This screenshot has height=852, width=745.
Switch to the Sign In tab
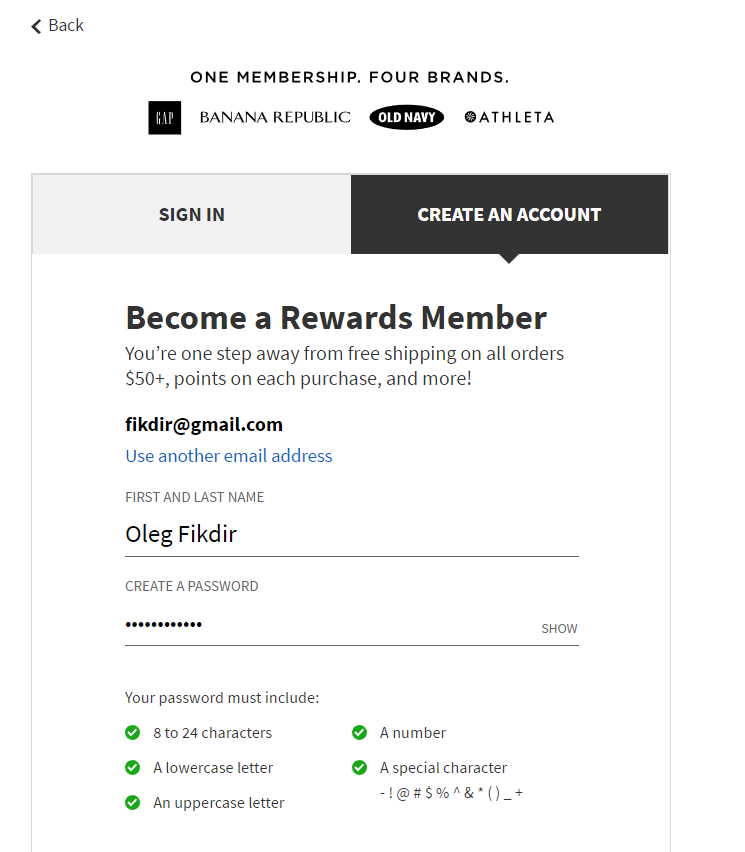click(191, 215)
